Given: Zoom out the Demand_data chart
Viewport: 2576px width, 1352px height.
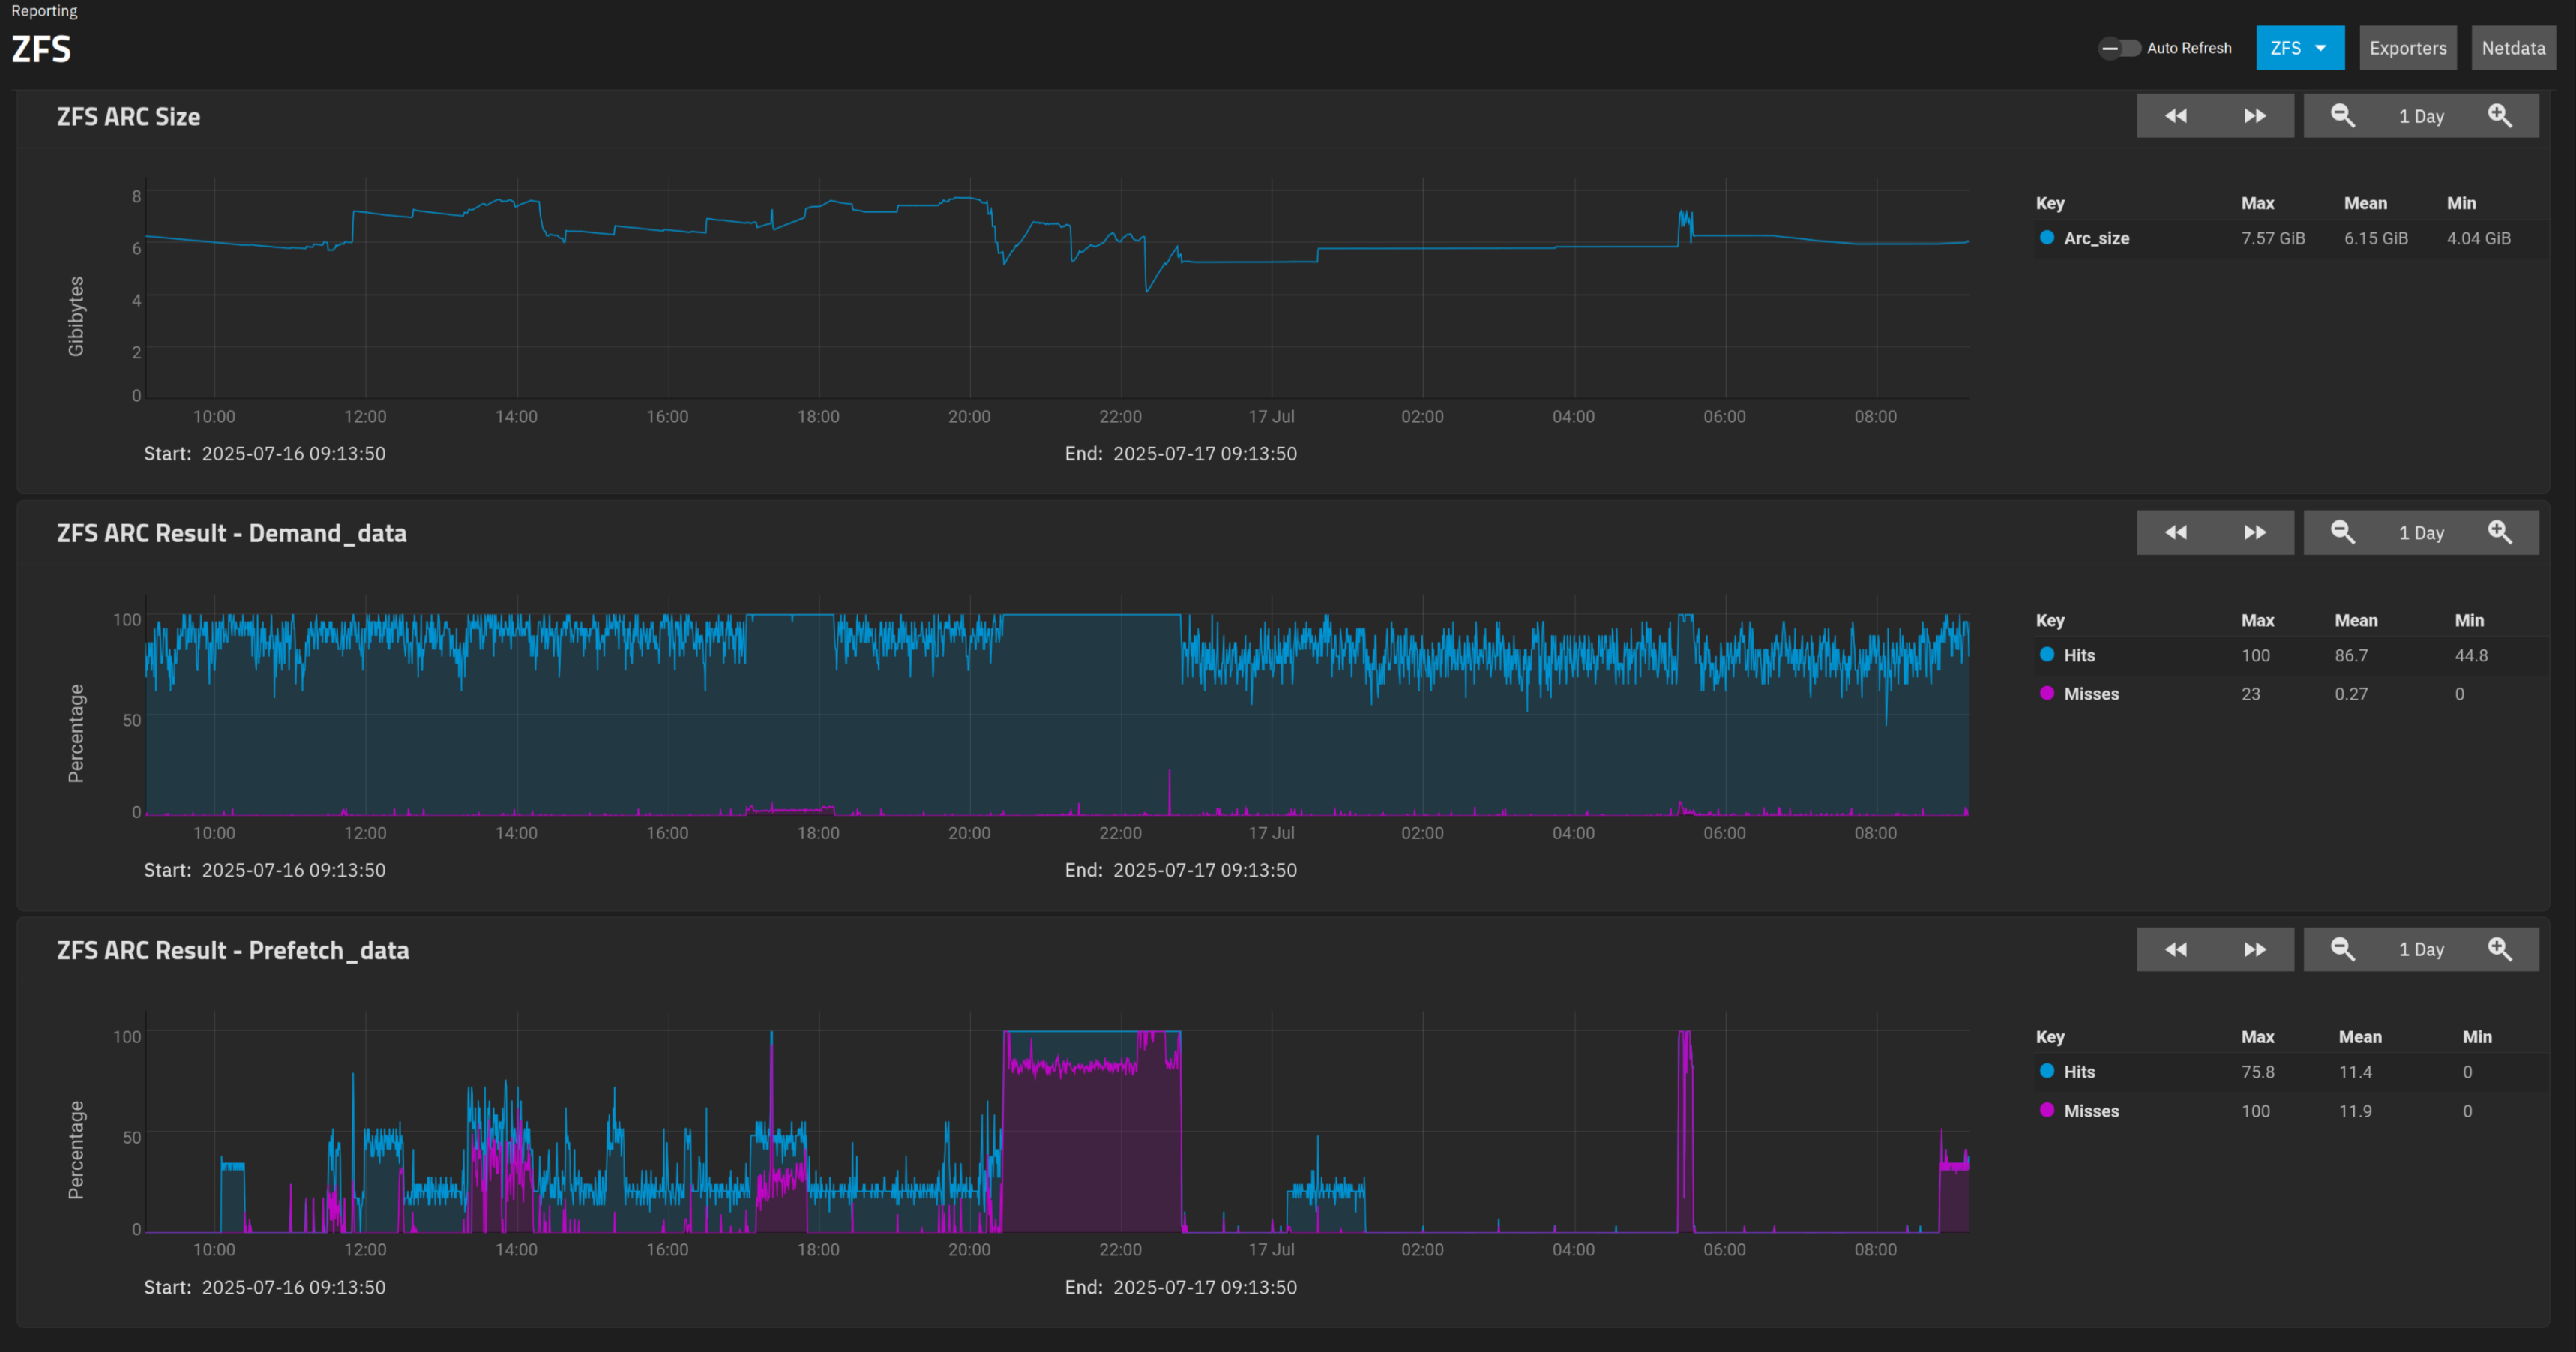Looking at the screenshot, I should click(x=2342, y=533).
